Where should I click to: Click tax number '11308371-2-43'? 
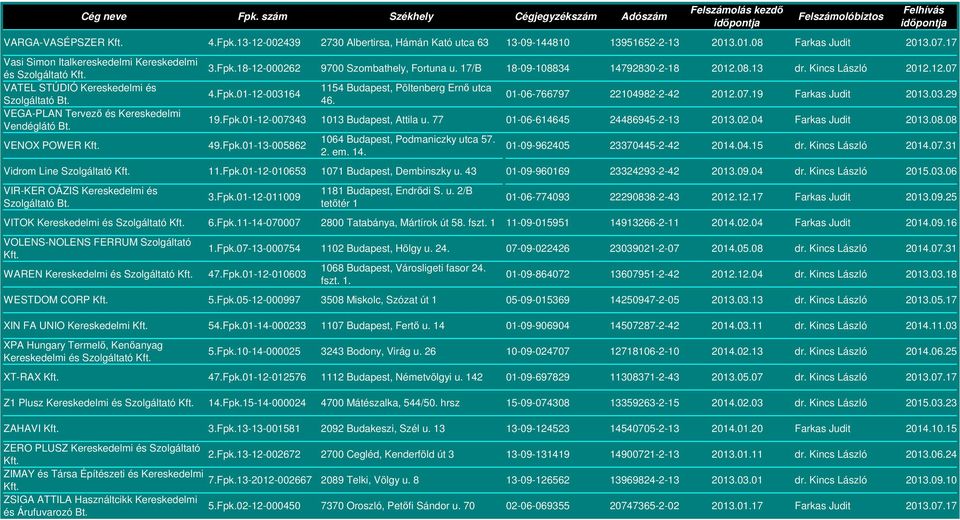tap(644, 377)
